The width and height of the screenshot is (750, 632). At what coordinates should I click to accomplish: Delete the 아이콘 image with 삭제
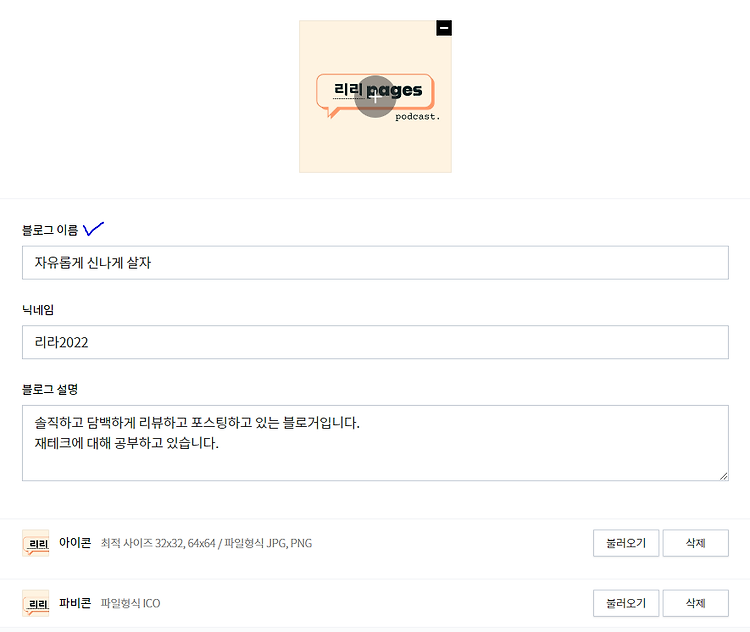[x=695, y=543]
